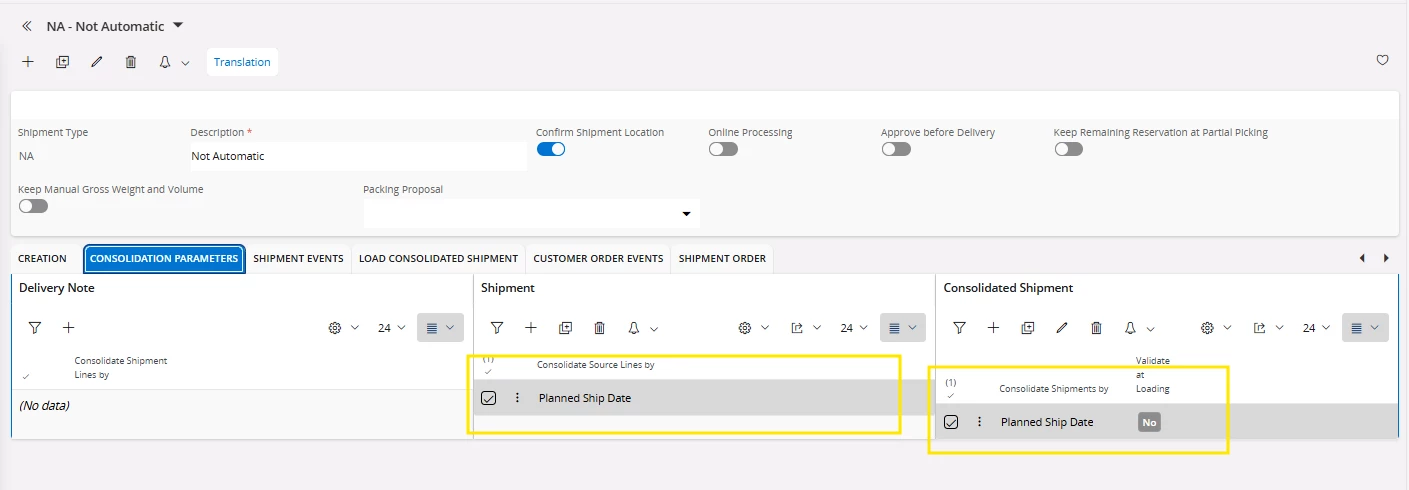Screen dimensions: 1409x490
Task: Open the Delivery Note filter icon
Action: pyautogui.click(x=35, y=327)
